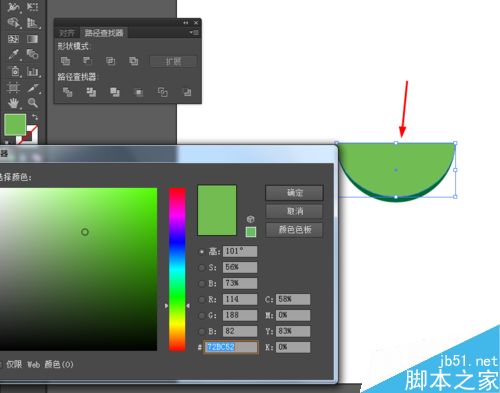Viewport: 500px width, 393px height.
Task: Click Outline pathfinder icon
Action: pos(162,92)
